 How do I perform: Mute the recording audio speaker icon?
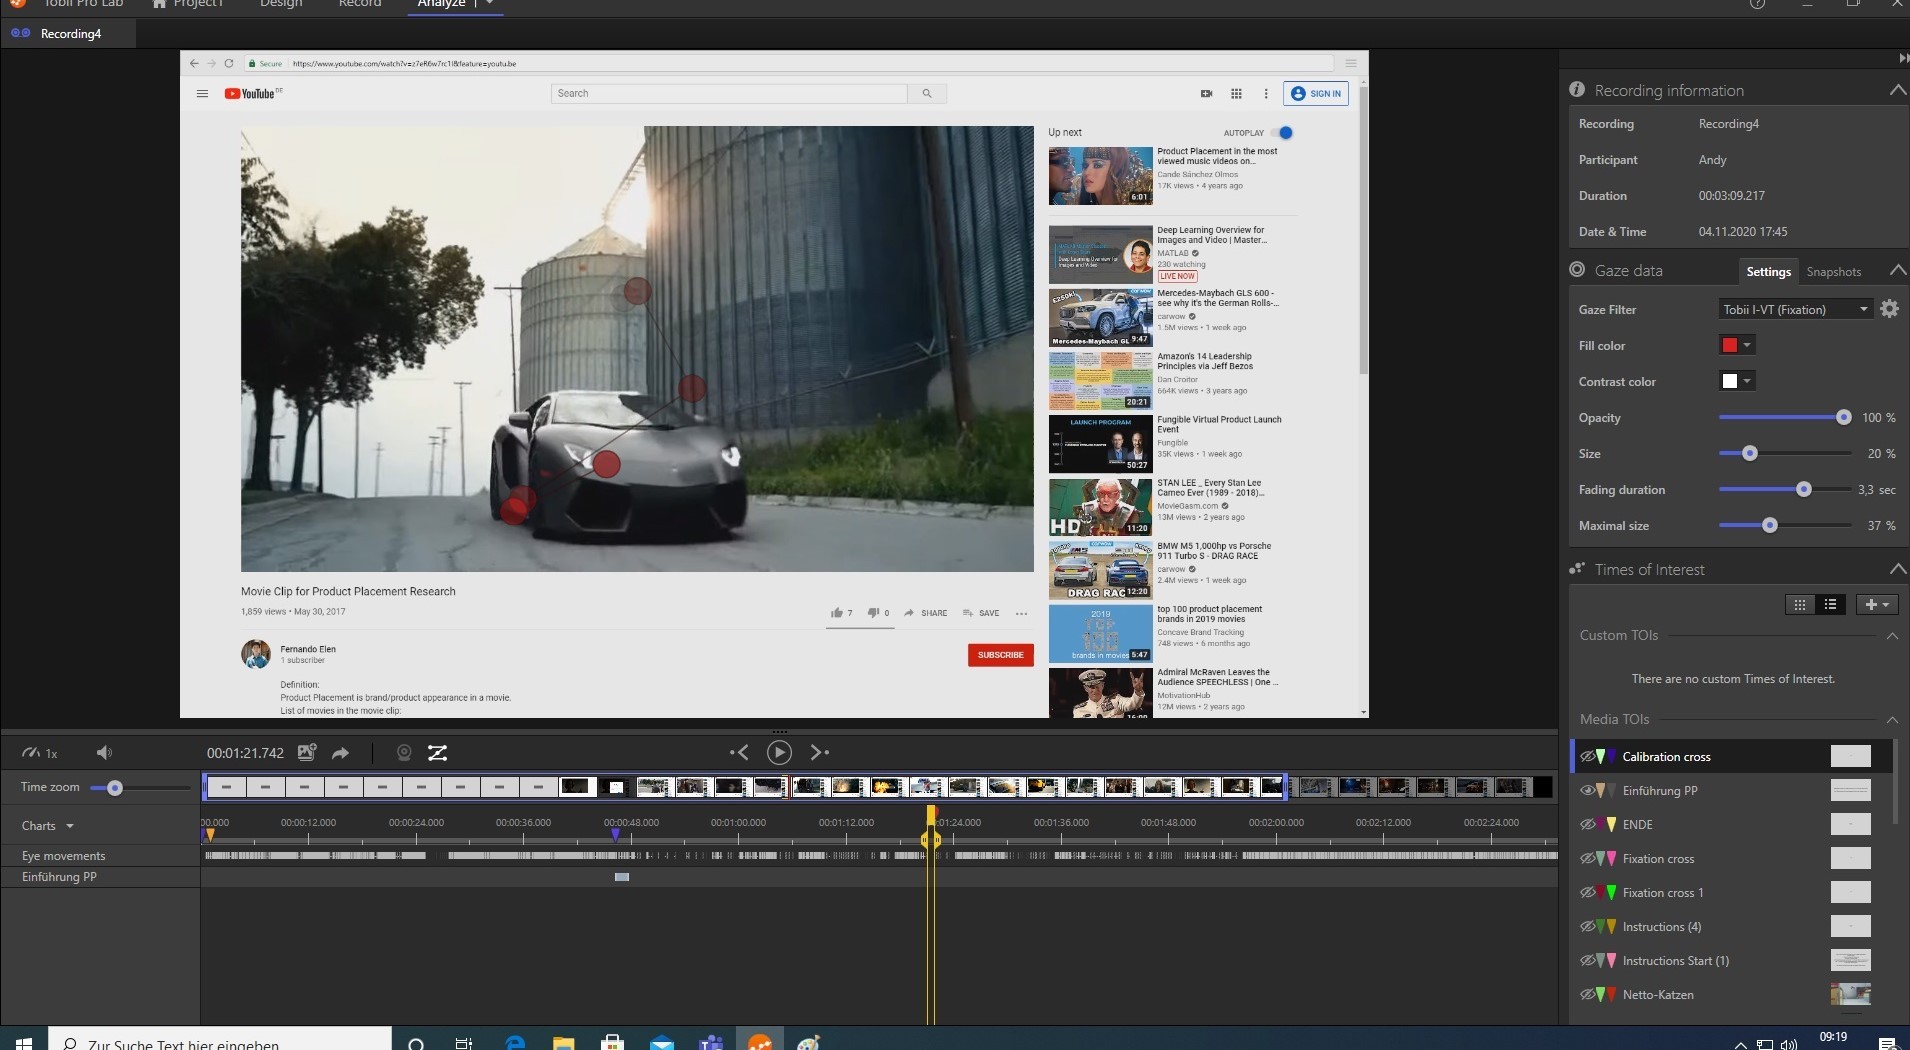click(x=104, y=753)
